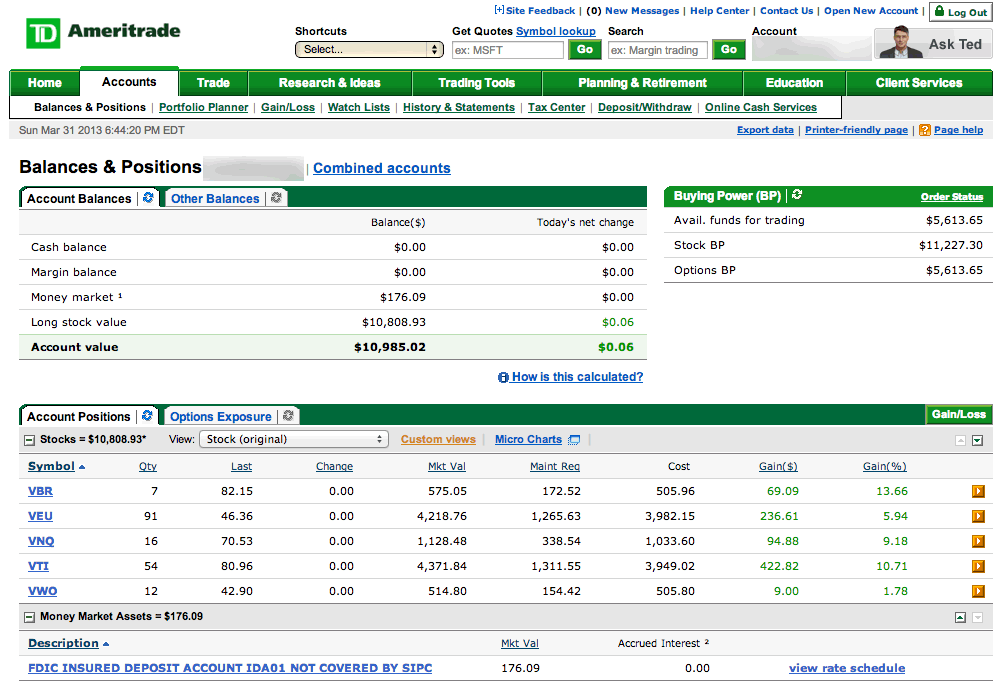
Task: Open the Trade tab
Action: point(213,83)
